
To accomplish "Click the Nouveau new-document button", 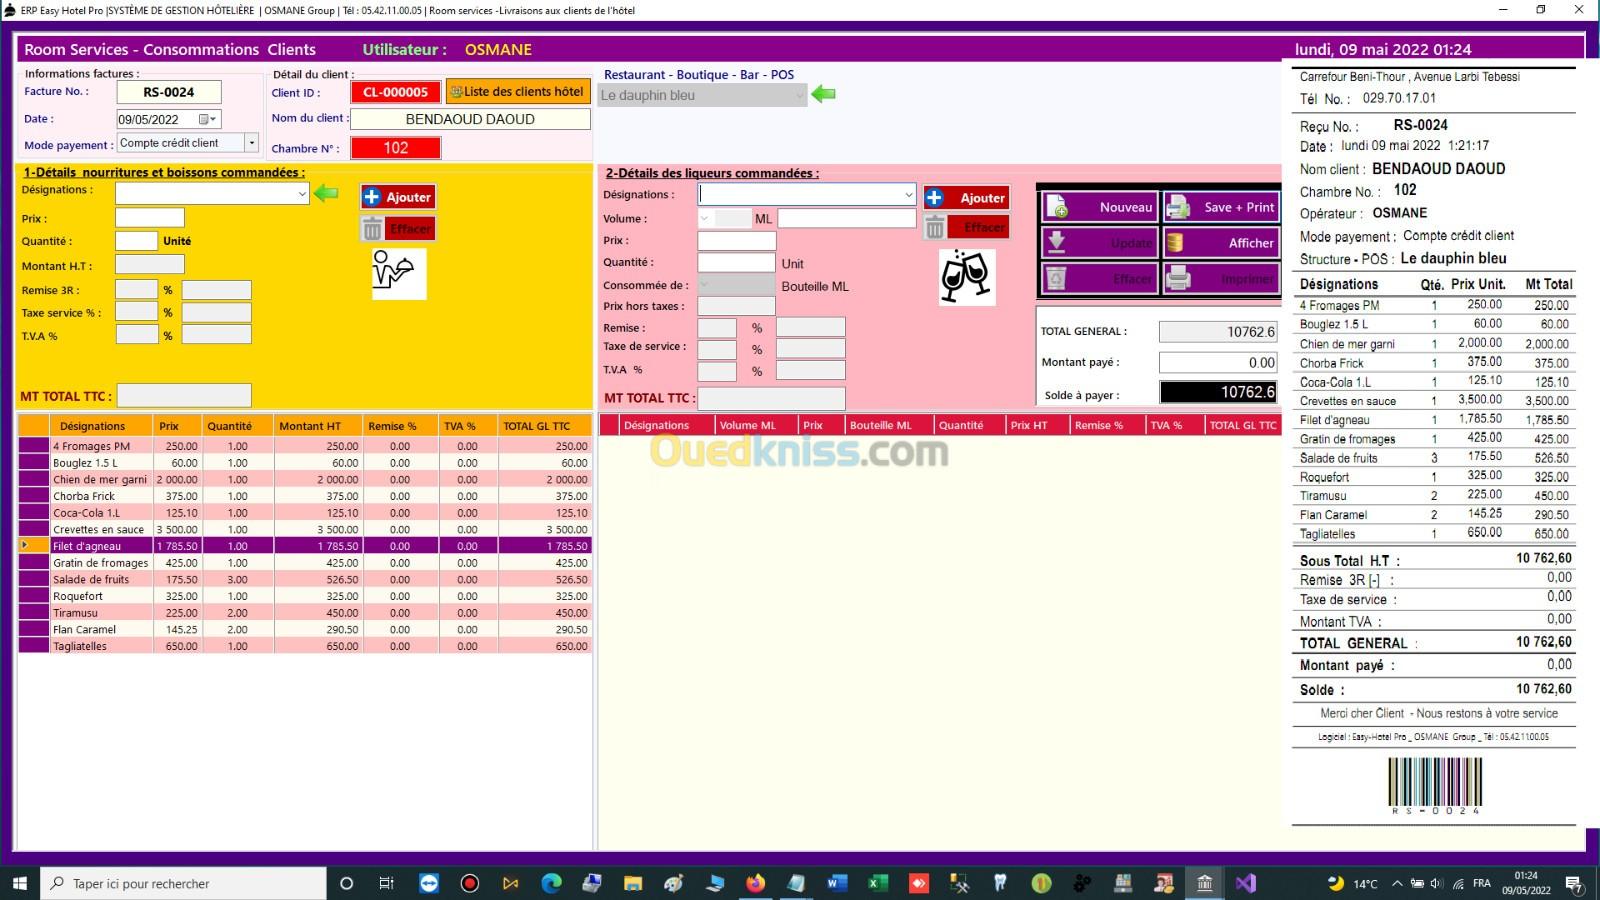I will tap(1099, 207).
